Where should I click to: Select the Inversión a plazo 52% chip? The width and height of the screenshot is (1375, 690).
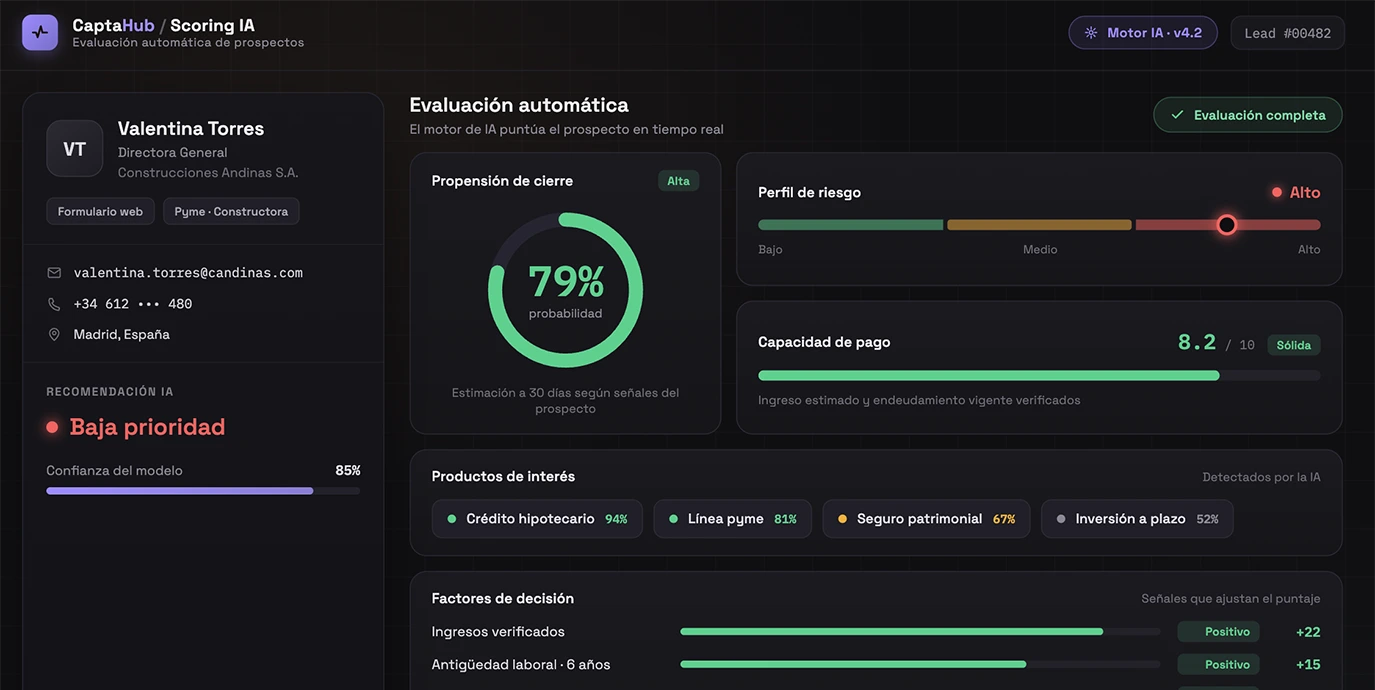(x=1137, y=519)
